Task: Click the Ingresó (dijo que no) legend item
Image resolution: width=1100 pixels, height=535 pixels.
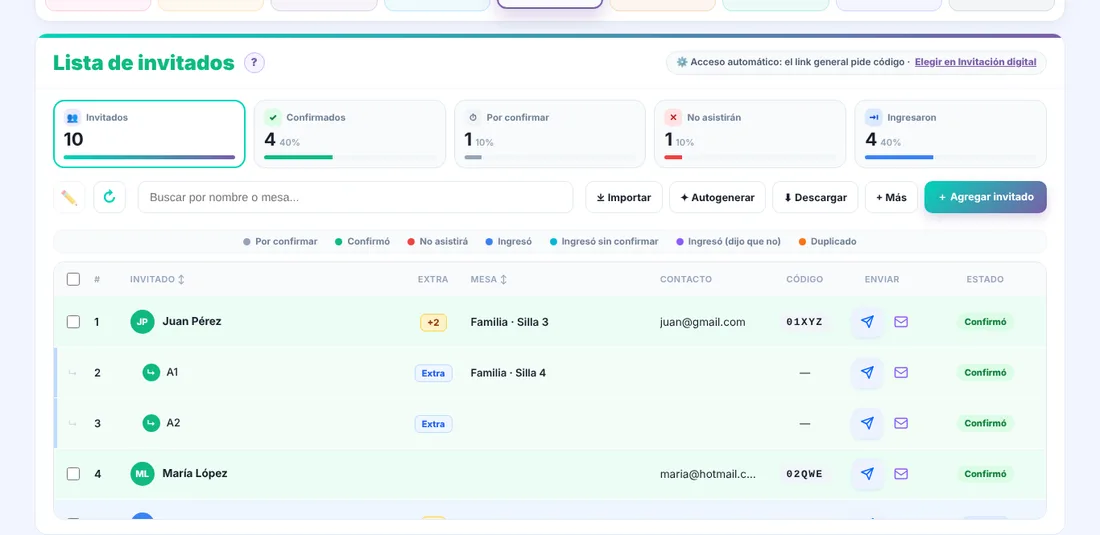Action: [728, 241]
